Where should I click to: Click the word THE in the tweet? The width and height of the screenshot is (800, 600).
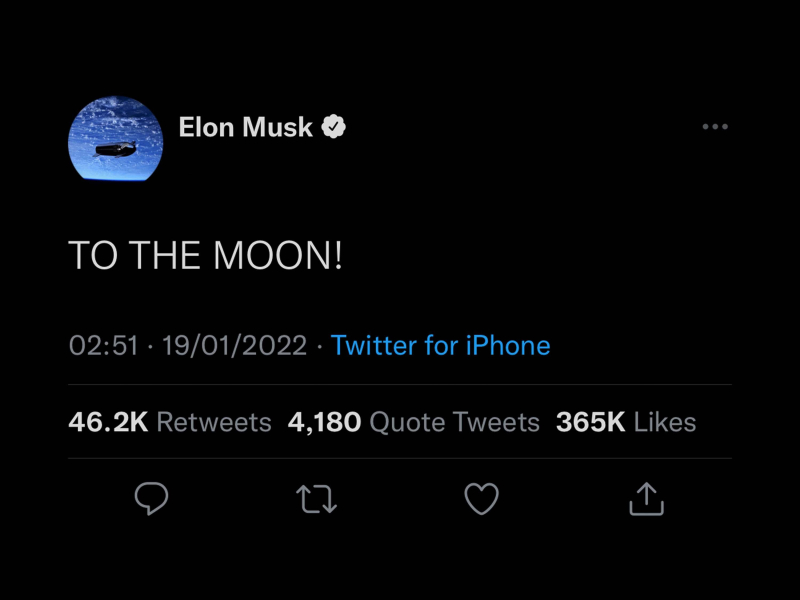tap(166, 256)
